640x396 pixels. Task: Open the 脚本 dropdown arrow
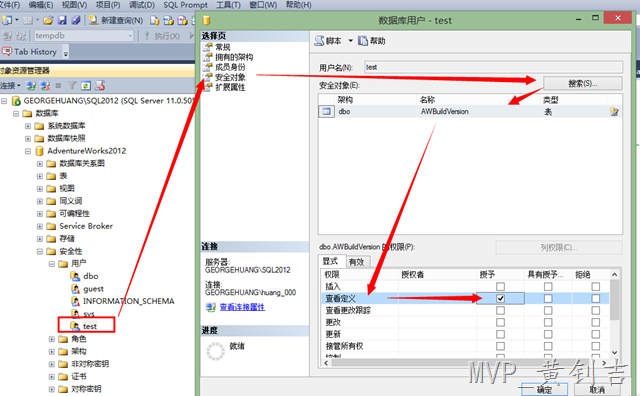[350, 41]
